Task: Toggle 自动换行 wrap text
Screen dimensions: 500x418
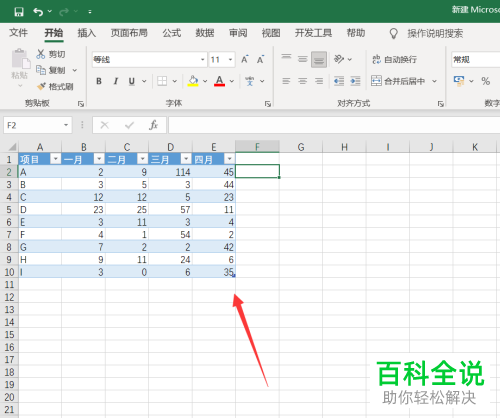Action: point(394,59)
